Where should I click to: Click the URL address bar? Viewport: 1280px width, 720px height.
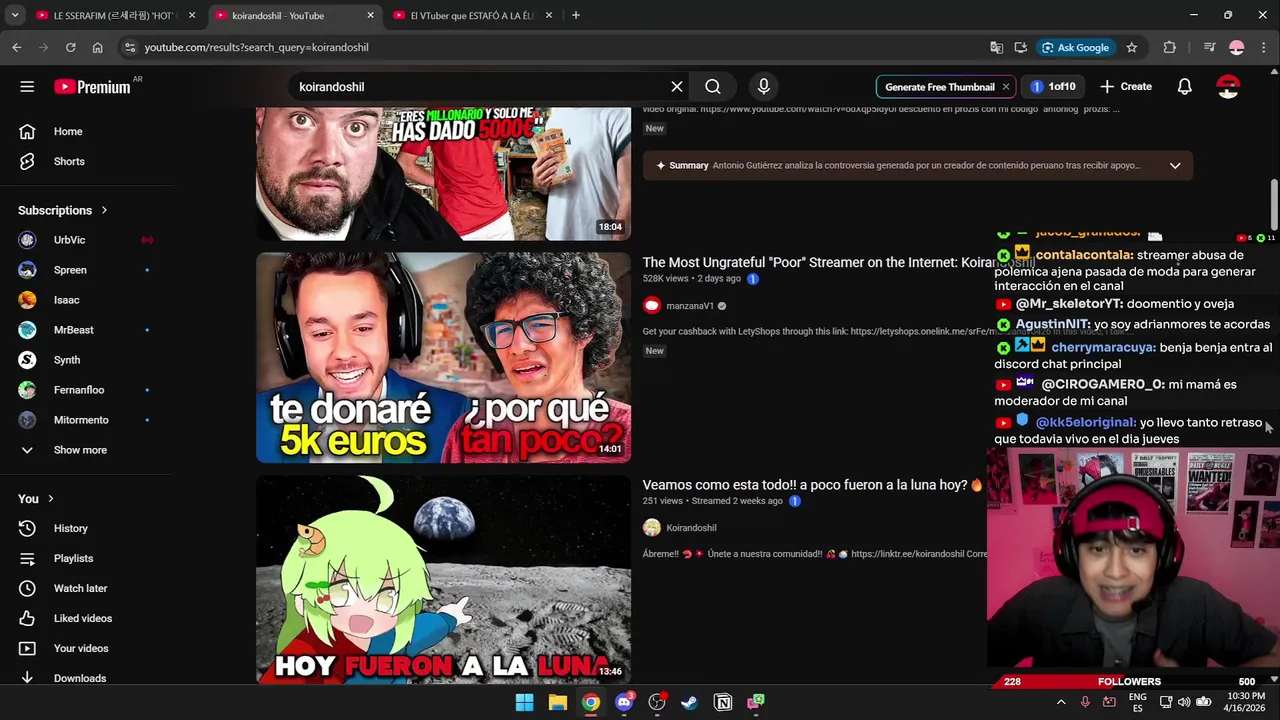tap(550, 47)
